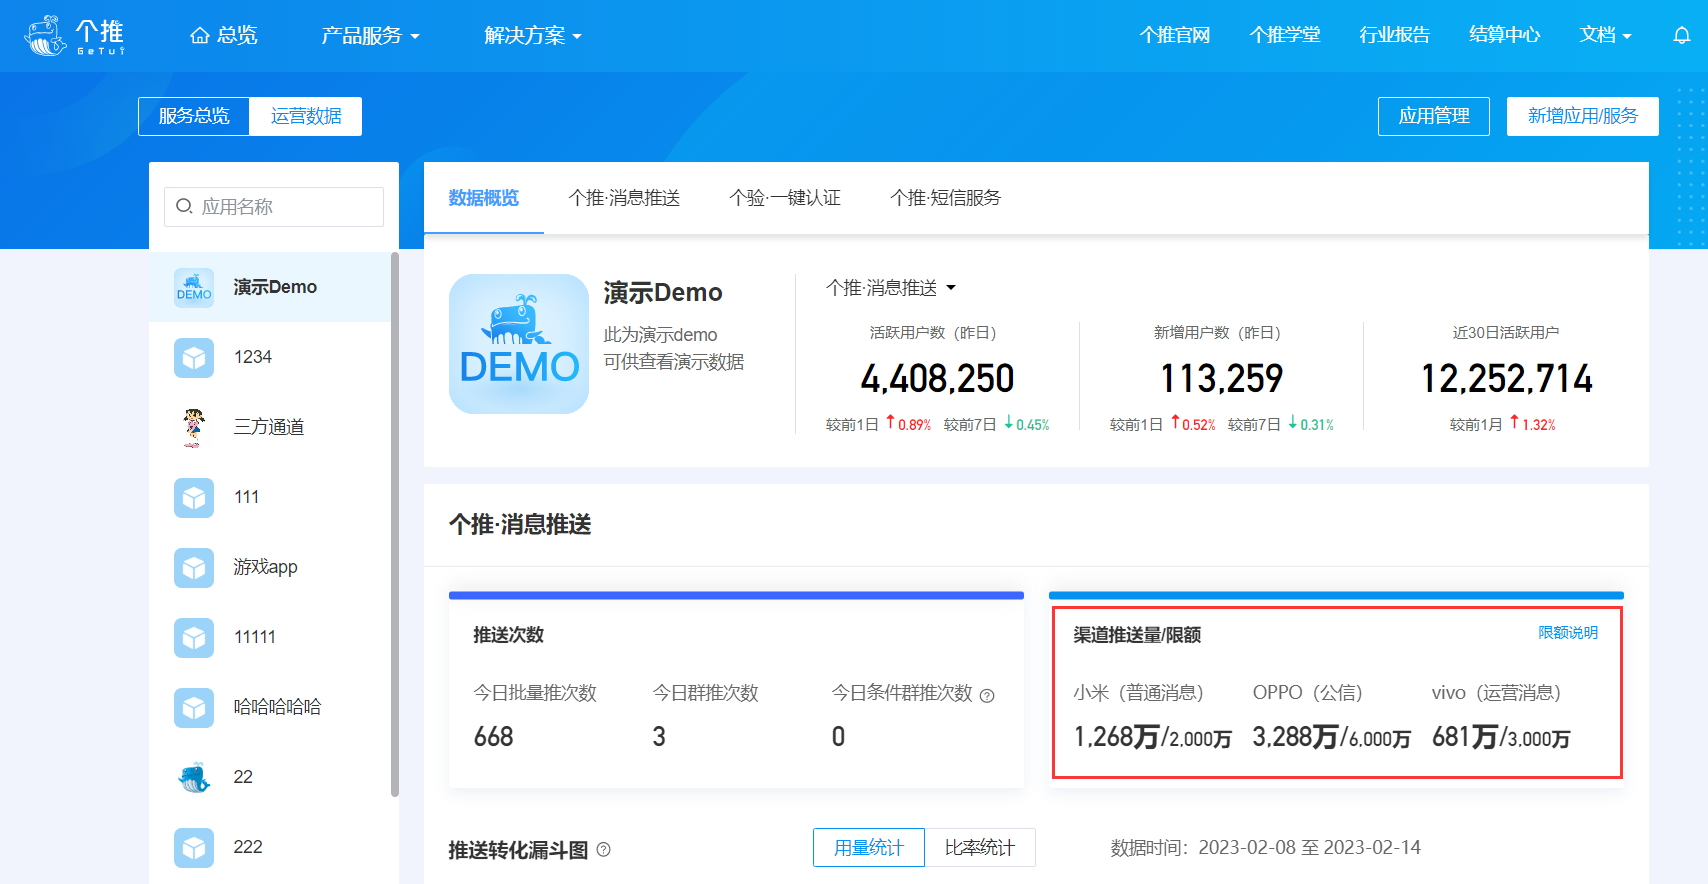Open the 限额说明 link
The height and width of the screenshot is (884, 1708).
click(1568, 633)
